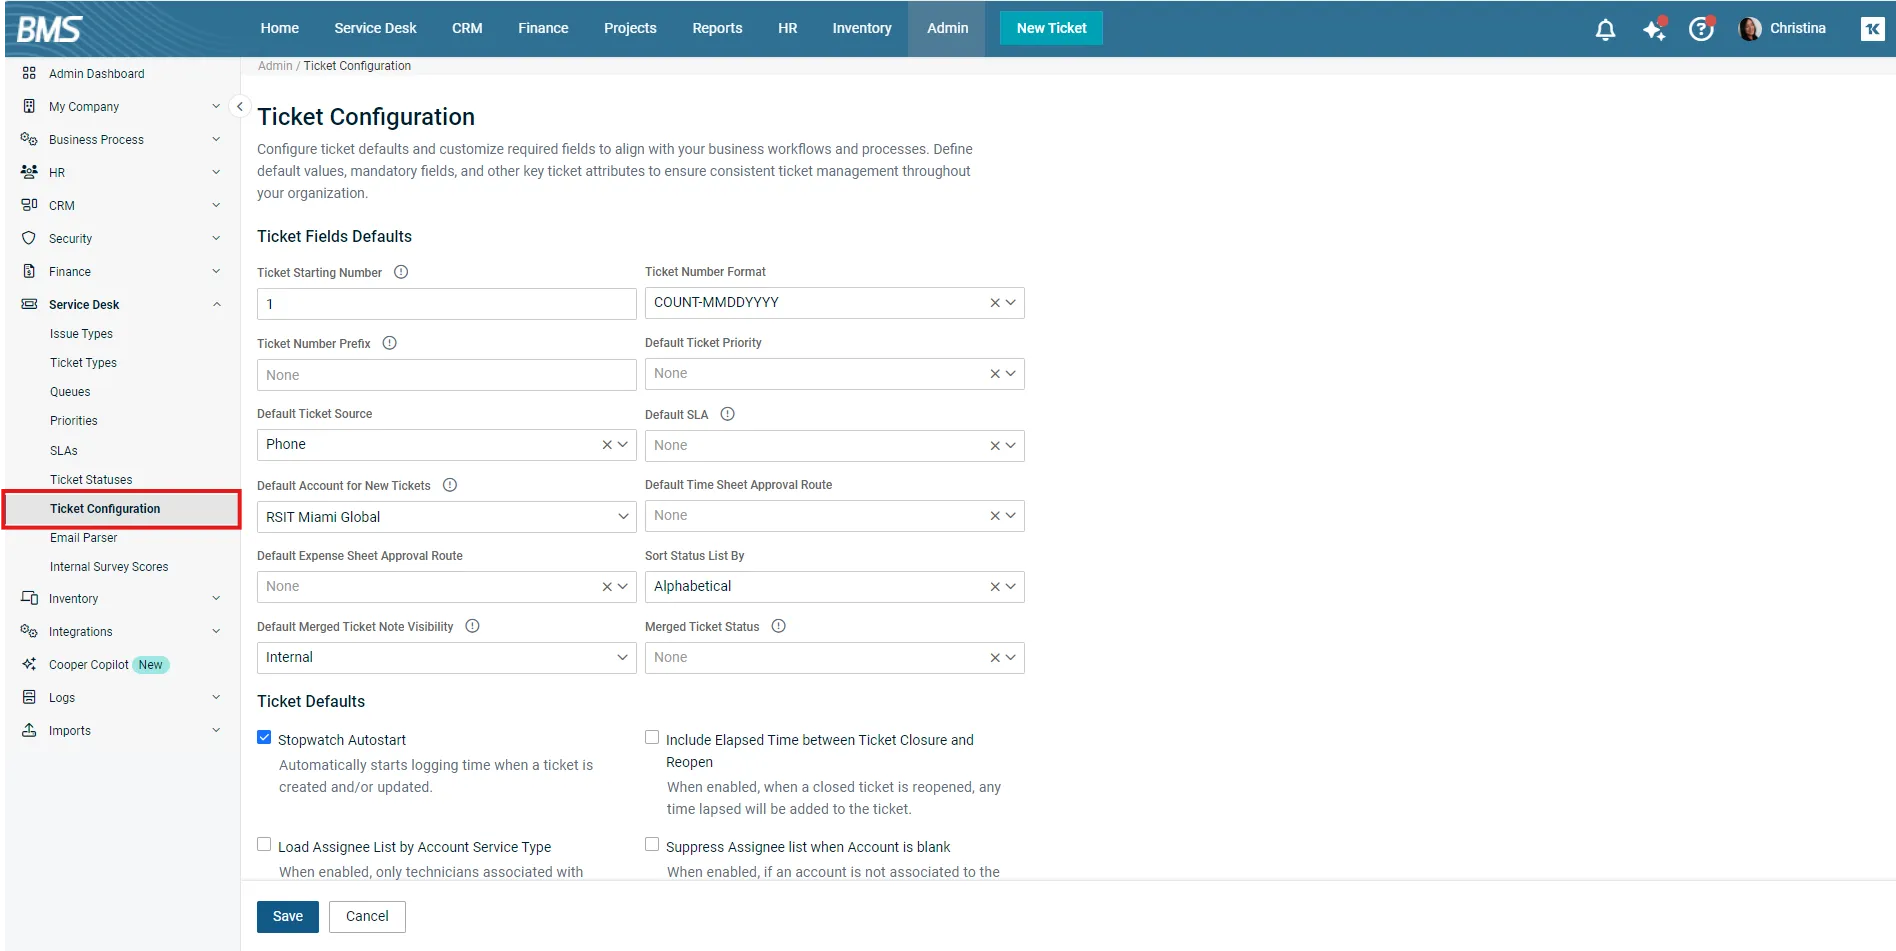Open the Sort Status List By dropdown

(x=1010, y=587)
